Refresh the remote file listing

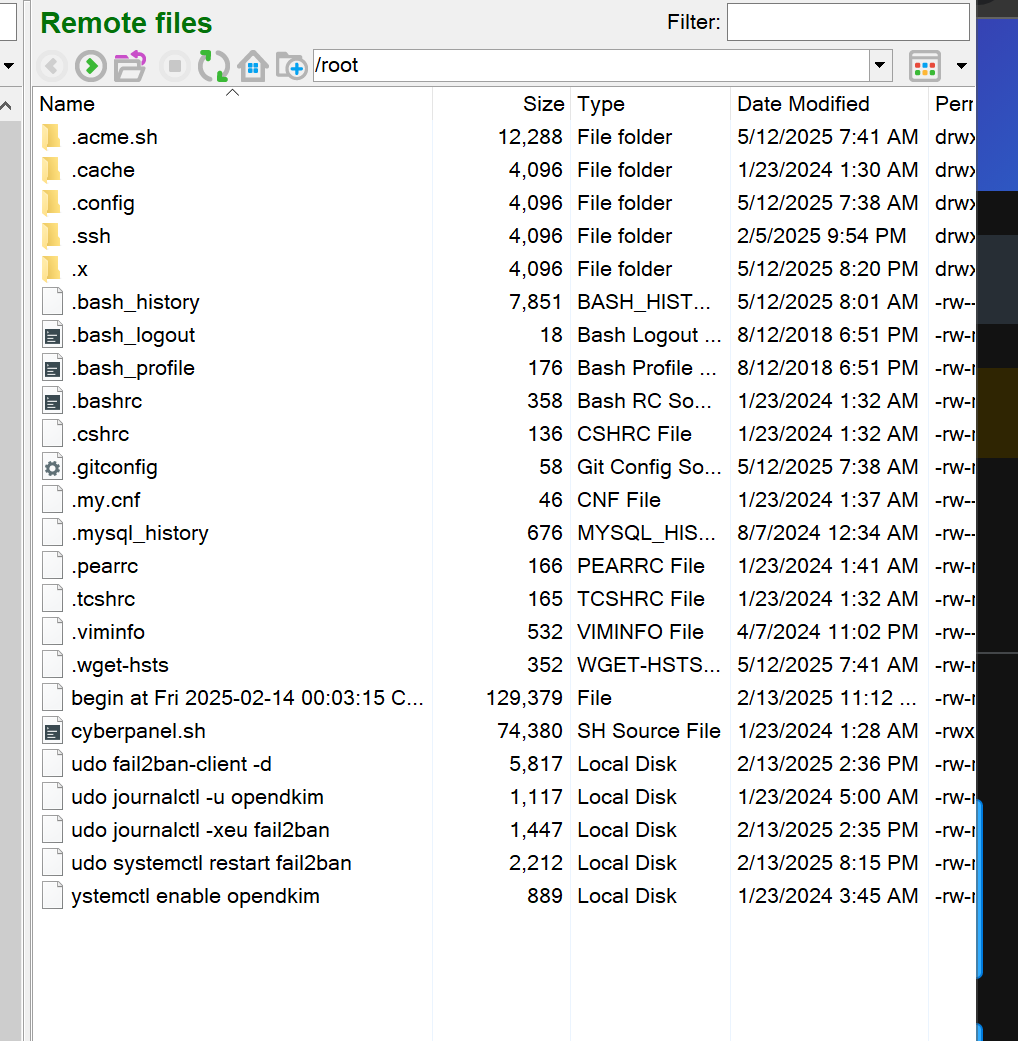pos(214,66)
